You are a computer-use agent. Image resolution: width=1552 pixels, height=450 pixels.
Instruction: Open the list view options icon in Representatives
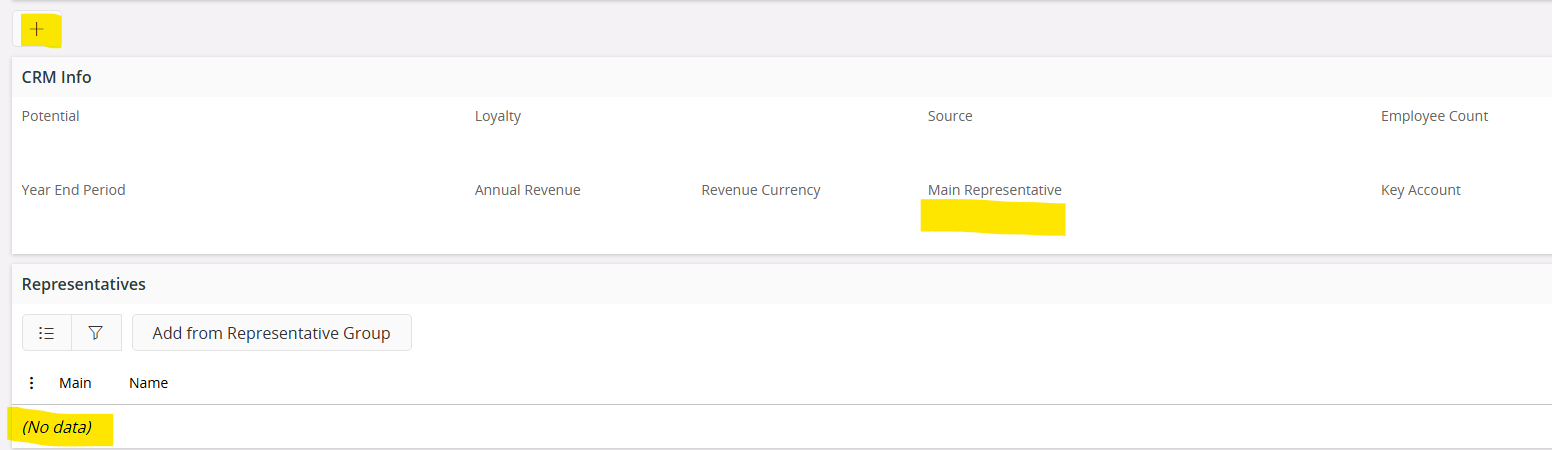click(x=47, y=333)
